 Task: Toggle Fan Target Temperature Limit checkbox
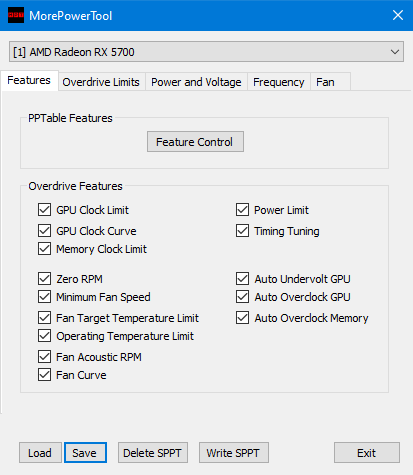point(44,318)
